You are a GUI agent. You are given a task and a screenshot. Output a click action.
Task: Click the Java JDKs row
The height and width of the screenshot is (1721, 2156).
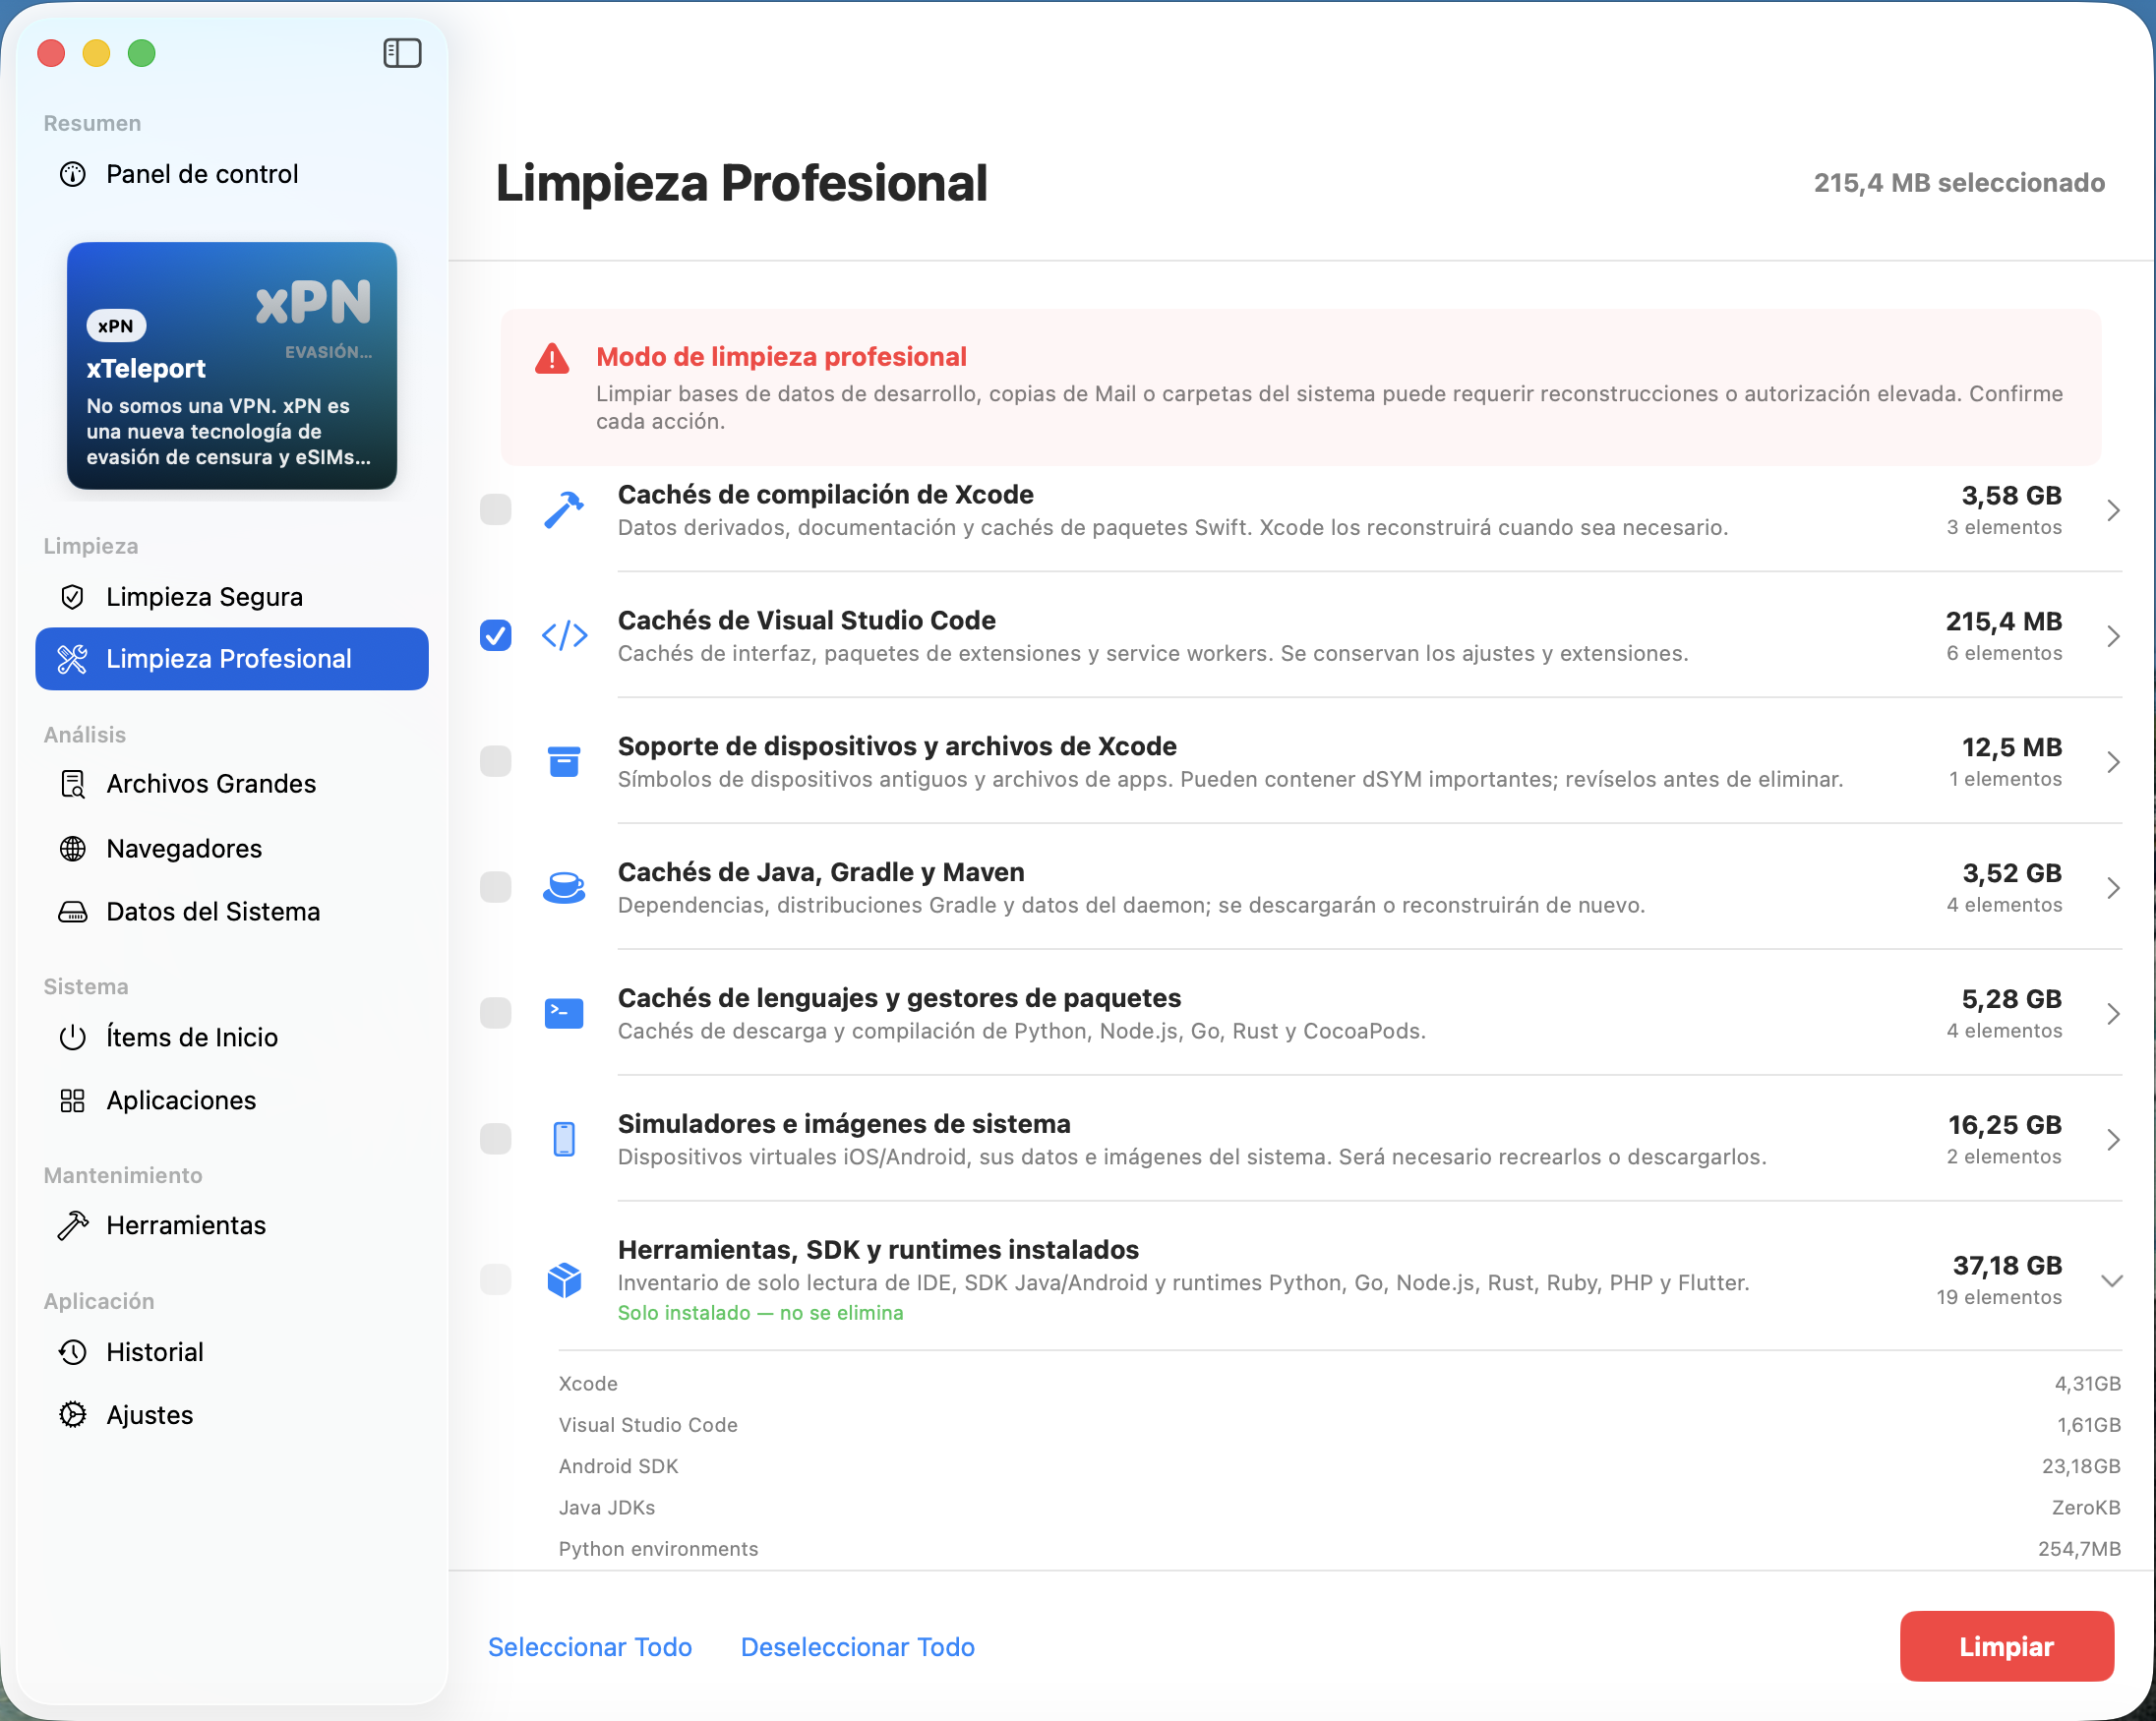[1340, 1508]
